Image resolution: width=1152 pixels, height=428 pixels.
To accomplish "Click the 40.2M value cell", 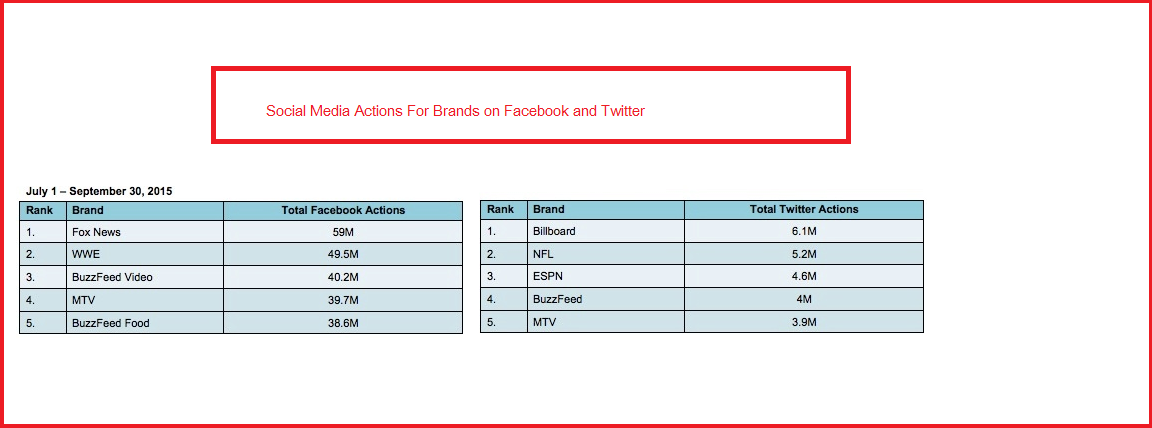I will [343, 277].
